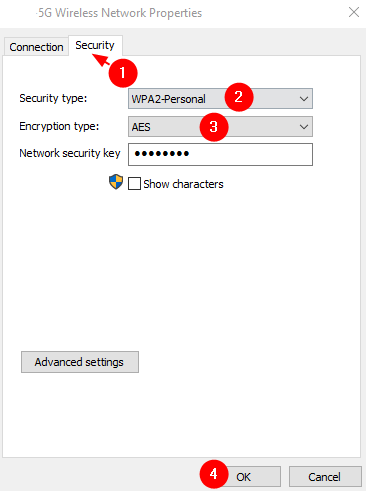Screen dimensions: 366x491
Task: Click the Cancel button
Action: pyautogui.click(x=325, y=477)
